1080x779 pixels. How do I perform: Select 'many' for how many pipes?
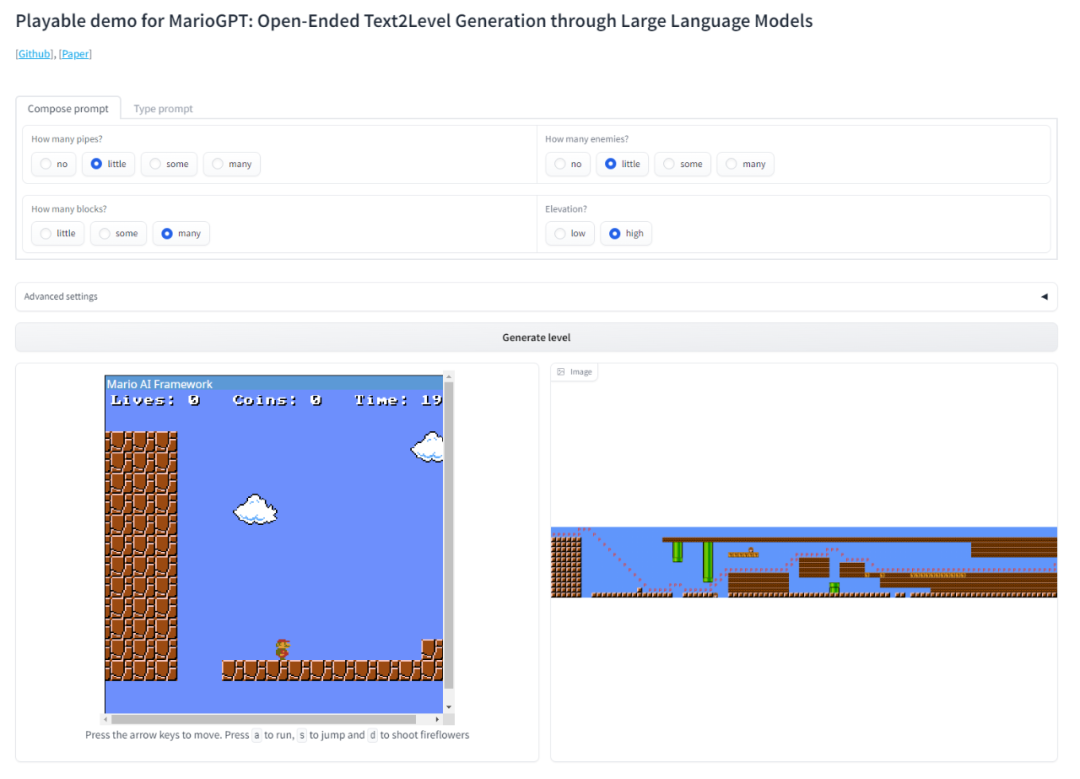[x=232, y=164]
